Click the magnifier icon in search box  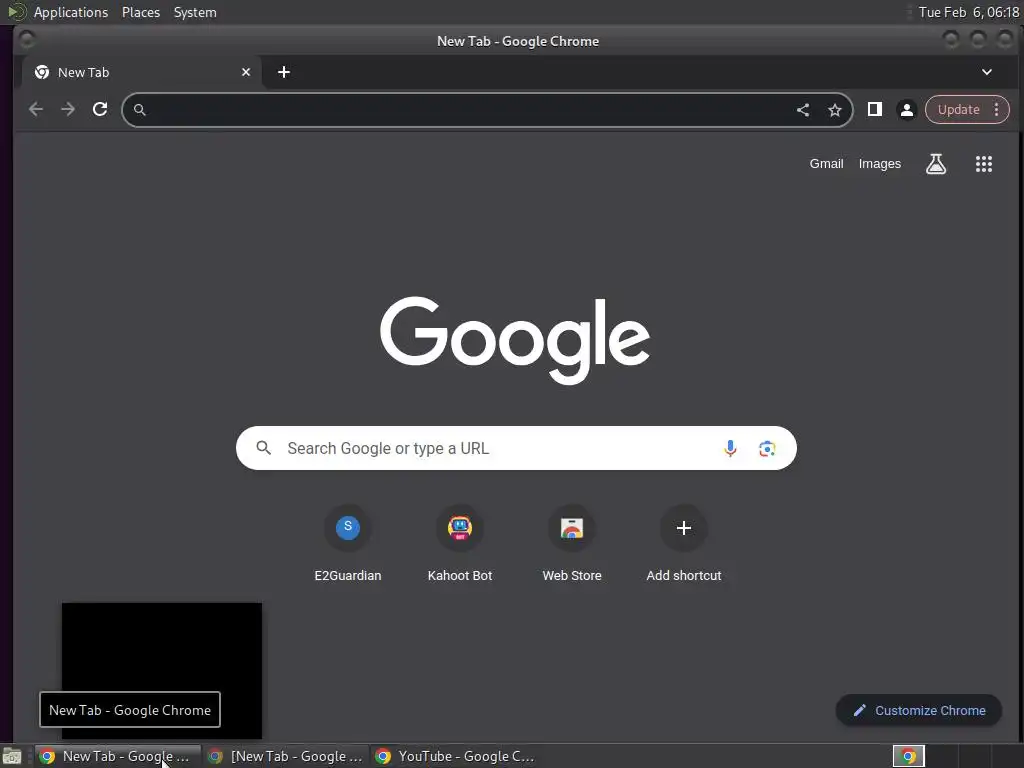coord(263,448)
